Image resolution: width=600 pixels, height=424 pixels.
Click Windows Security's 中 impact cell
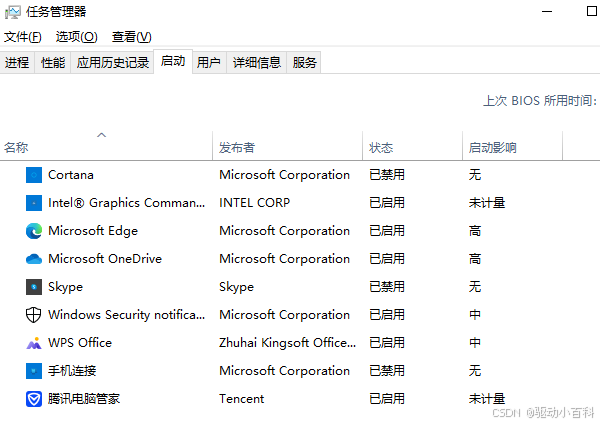click(x=475, y=315)
